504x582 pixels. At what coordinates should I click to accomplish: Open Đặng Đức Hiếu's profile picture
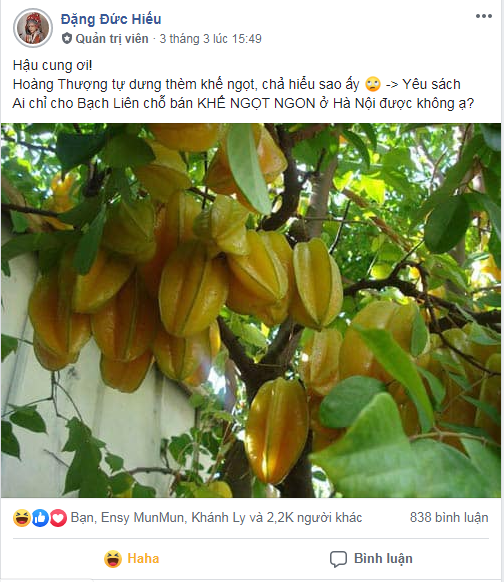pos(33,28)
